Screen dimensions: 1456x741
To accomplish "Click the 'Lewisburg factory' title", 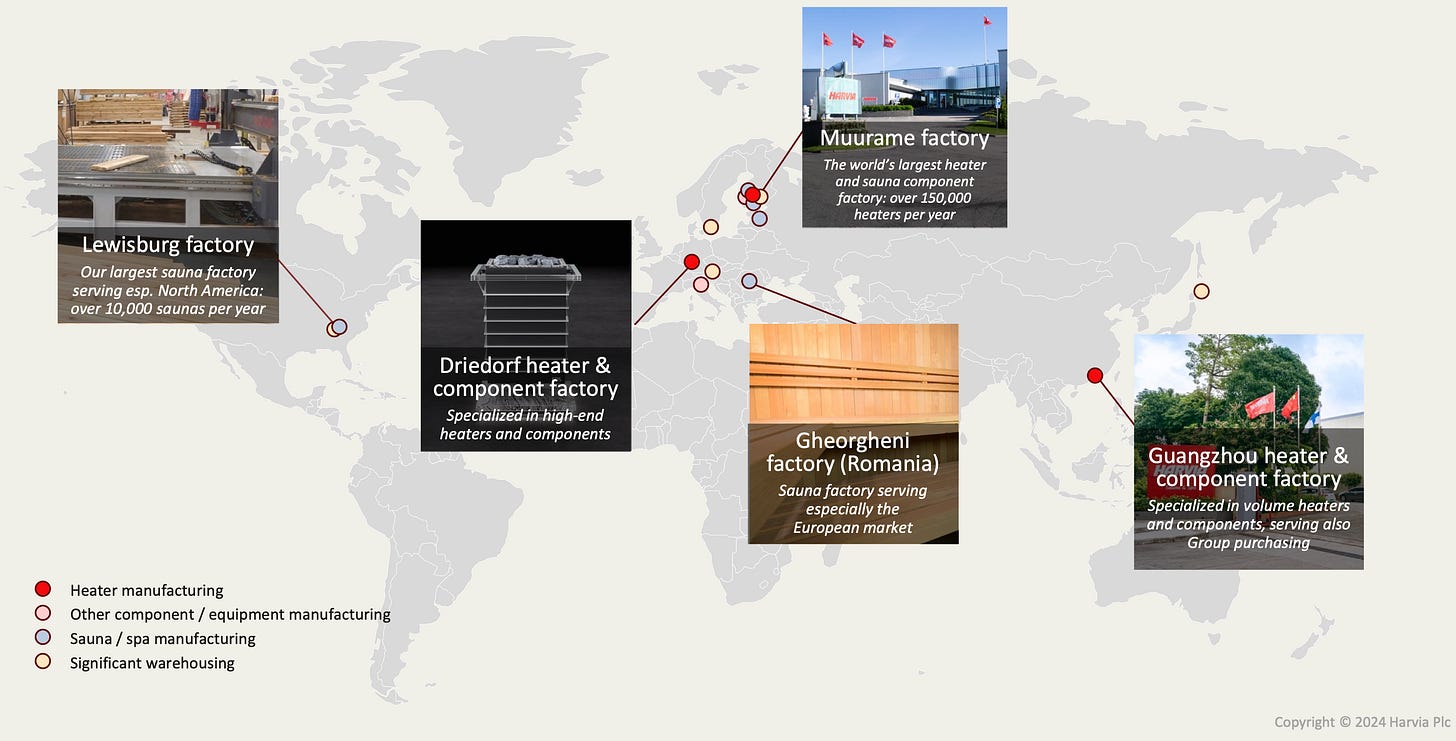I will coord(168,245).
